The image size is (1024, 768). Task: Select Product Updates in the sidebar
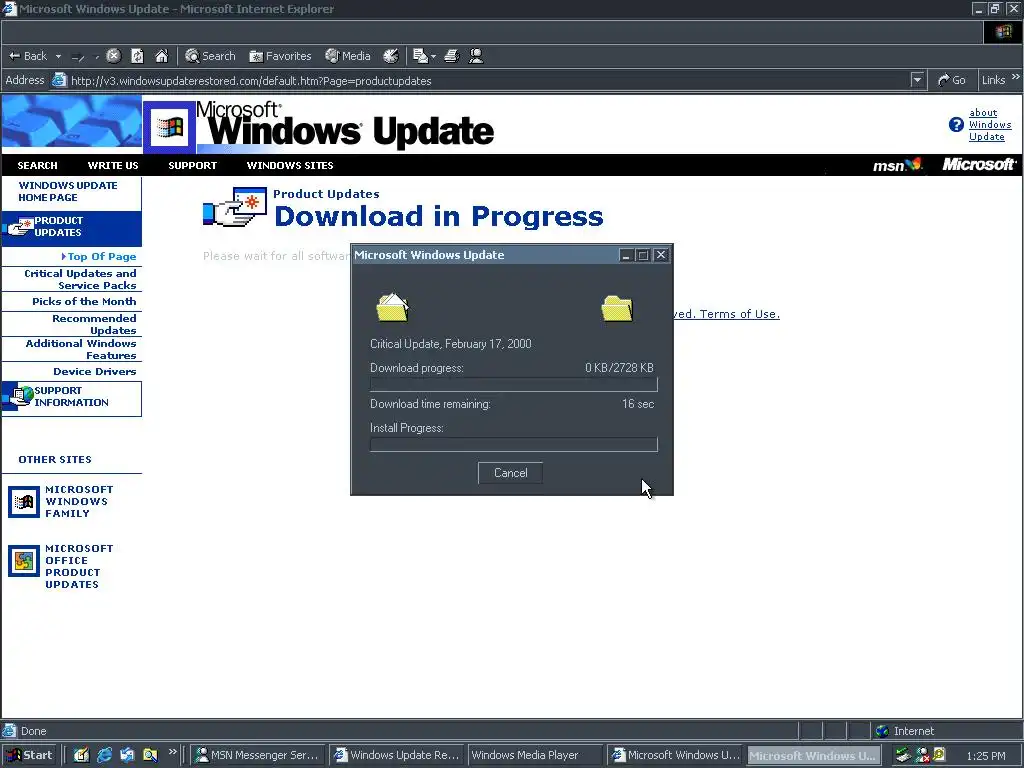pyautogui.click(x=71, y=227)
